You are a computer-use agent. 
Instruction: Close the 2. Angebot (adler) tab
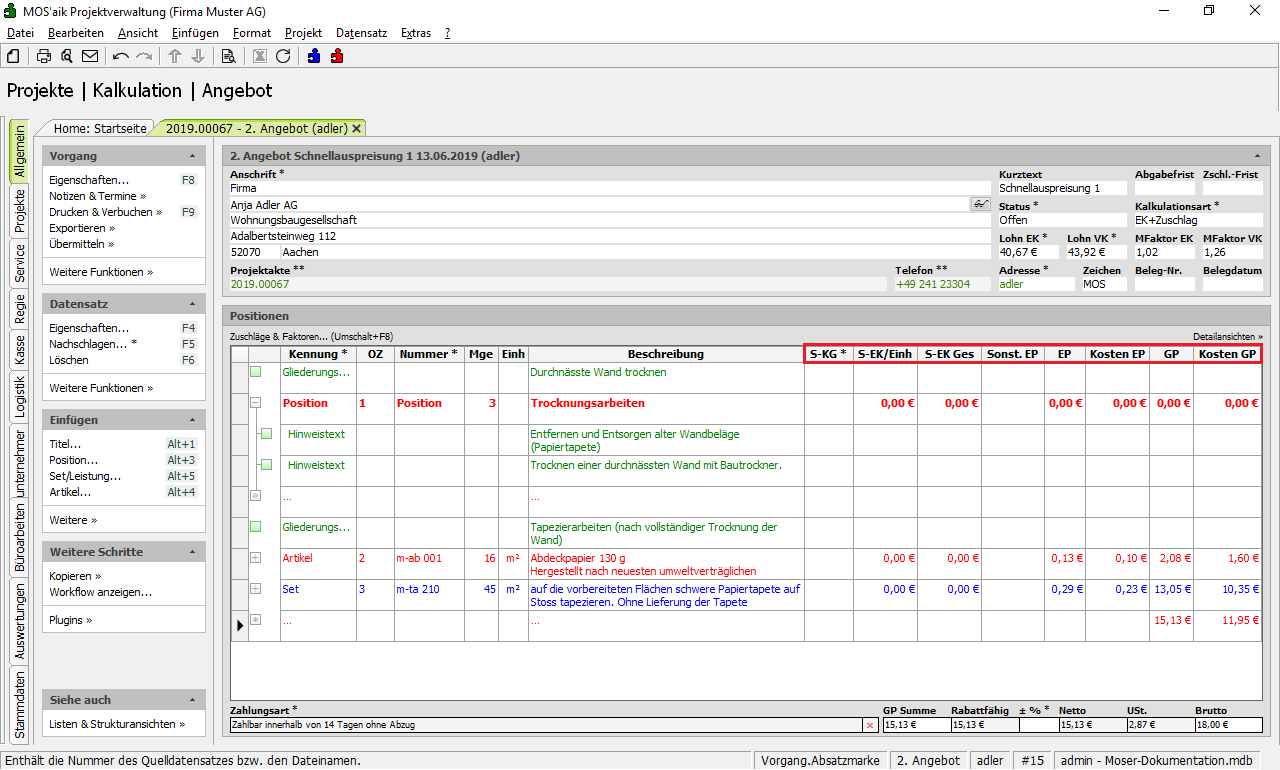click(357, 128)
